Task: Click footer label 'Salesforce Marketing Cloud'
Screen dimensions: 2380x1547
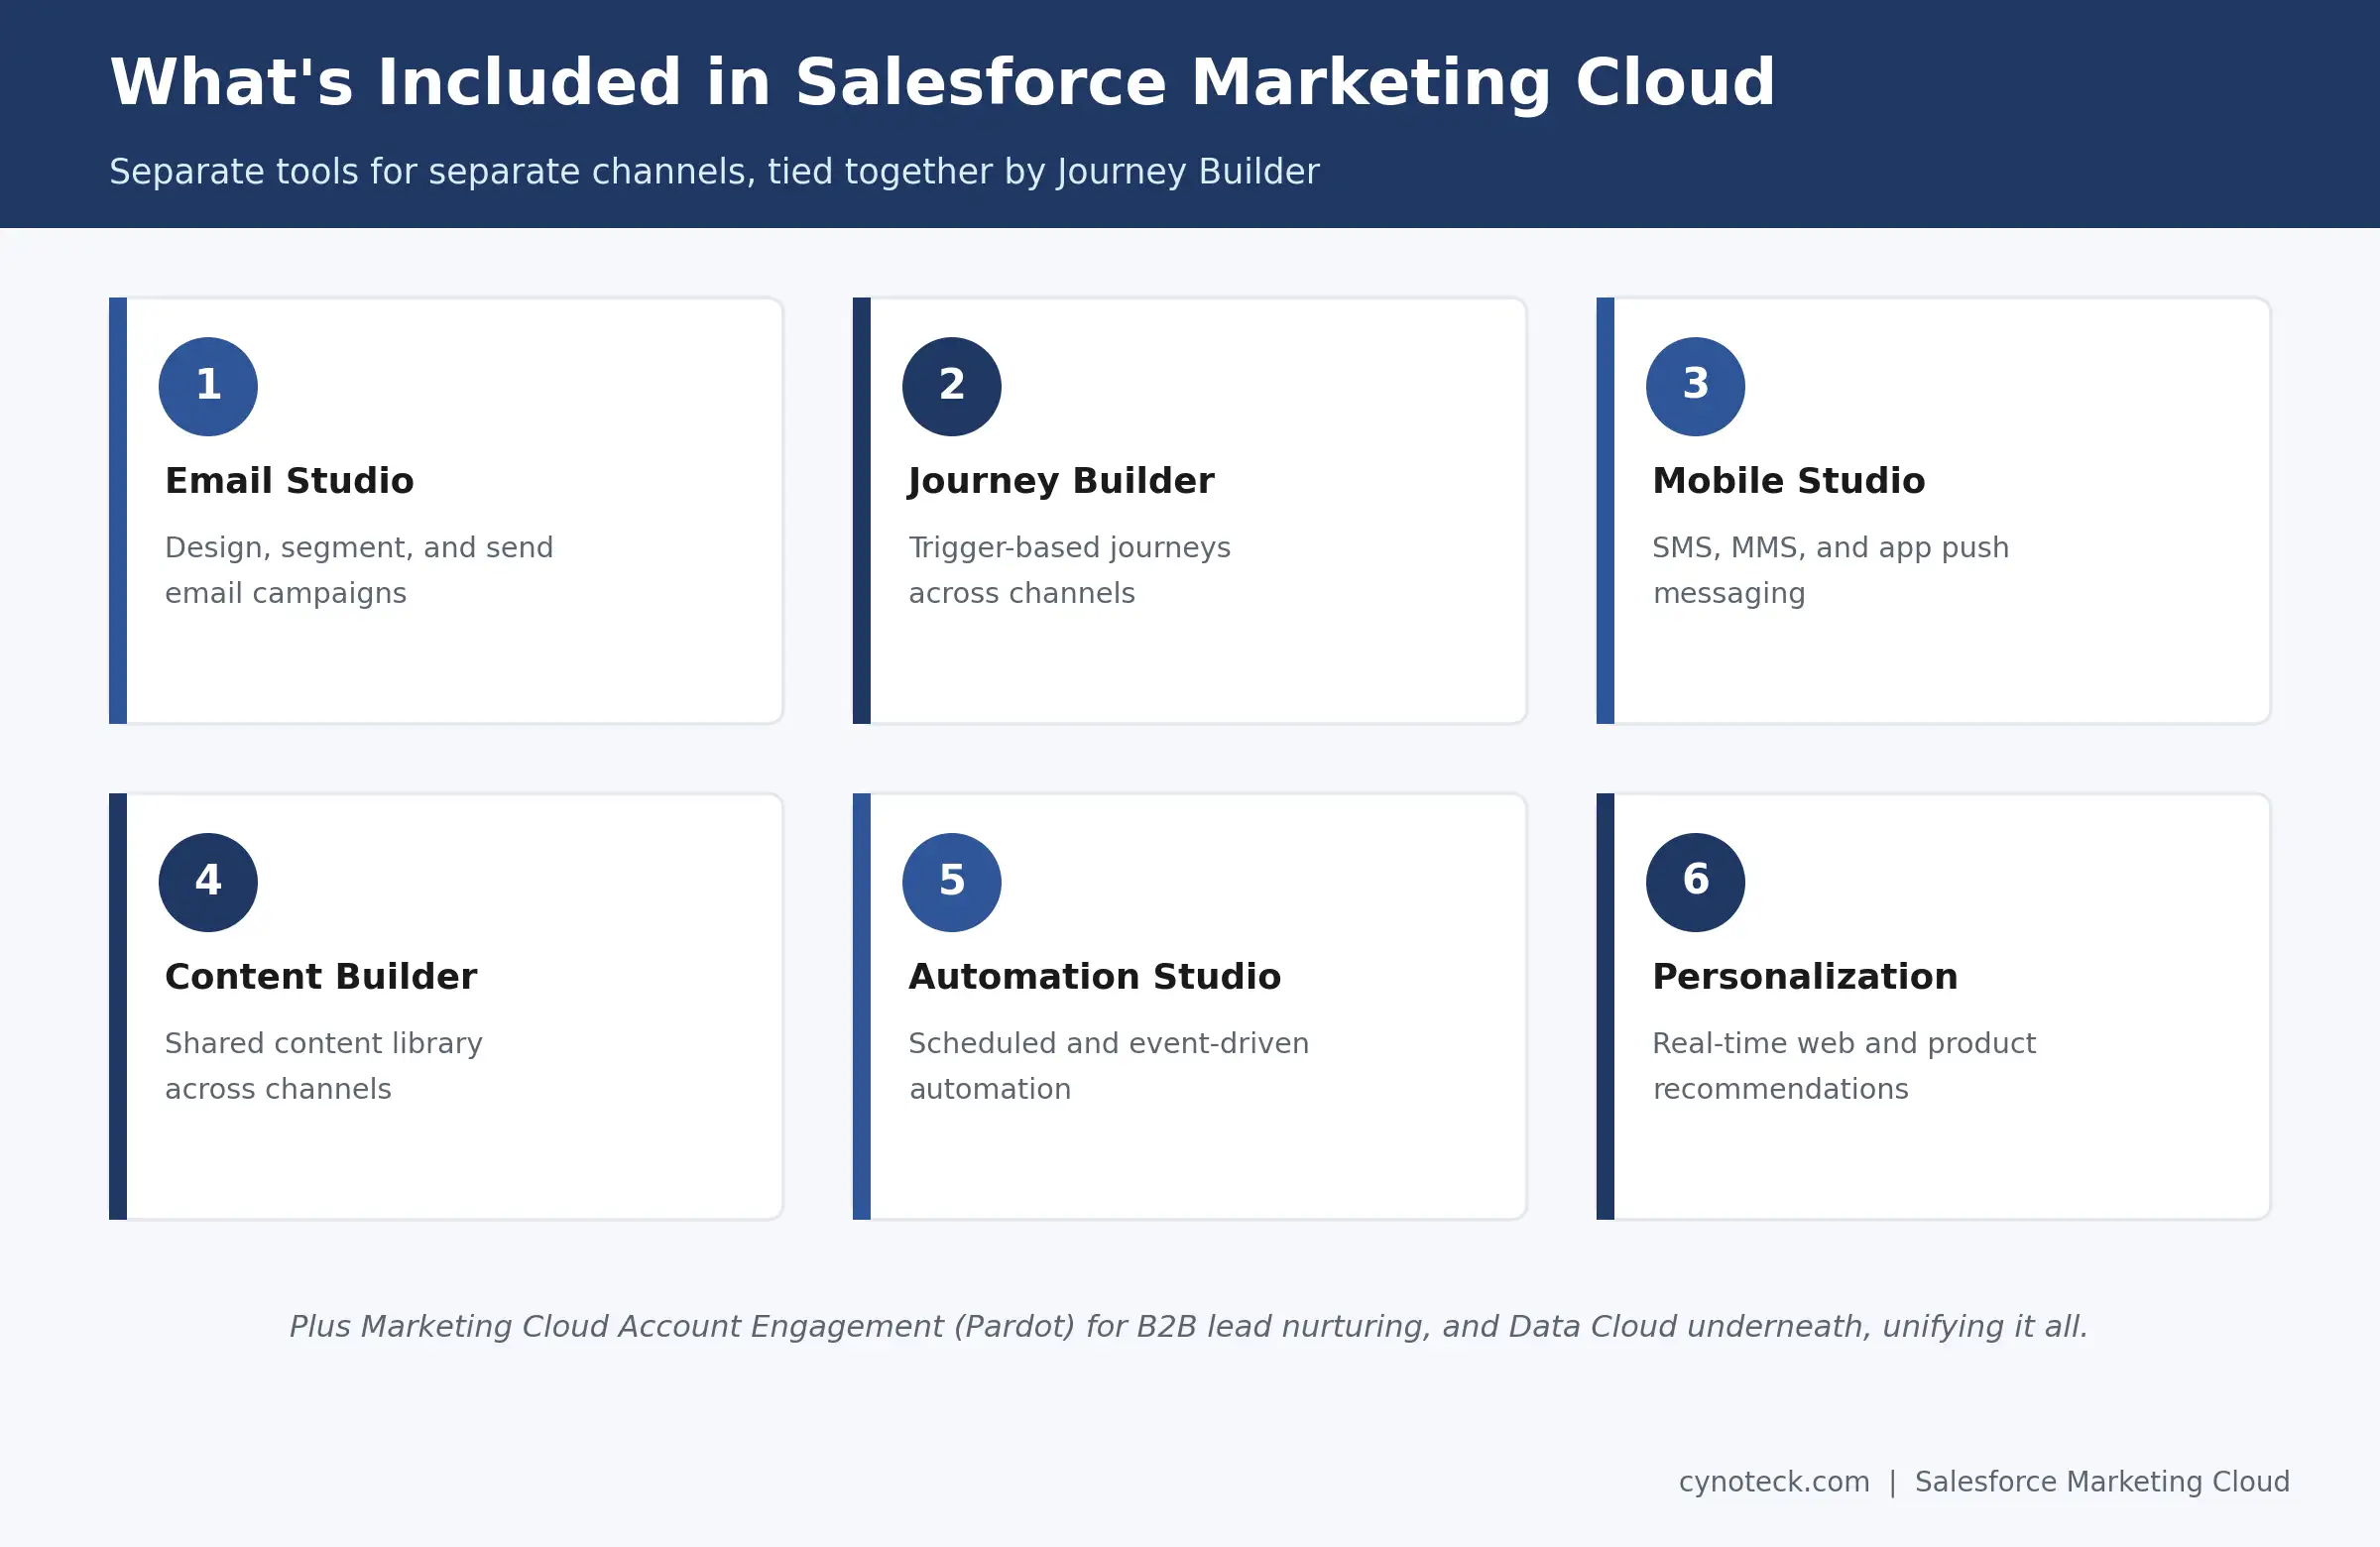Action: point(2102,1482)
